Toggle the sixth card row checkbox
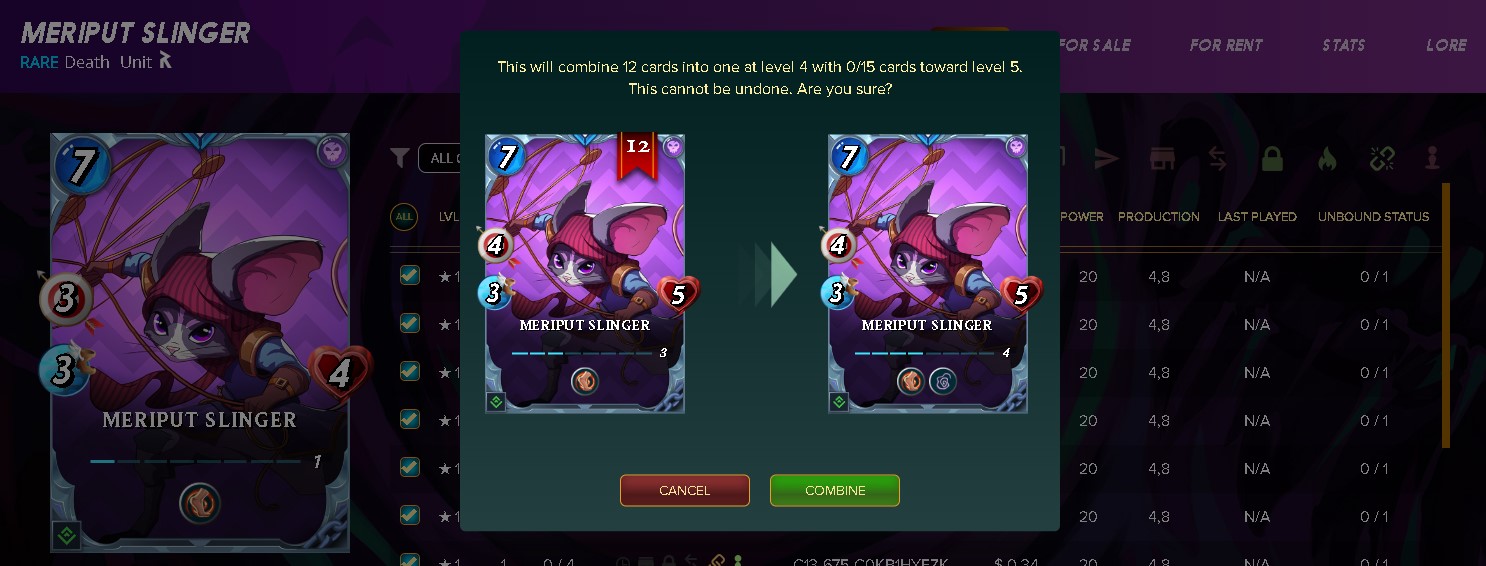The image size is (1486, 566). coord(410,515)
